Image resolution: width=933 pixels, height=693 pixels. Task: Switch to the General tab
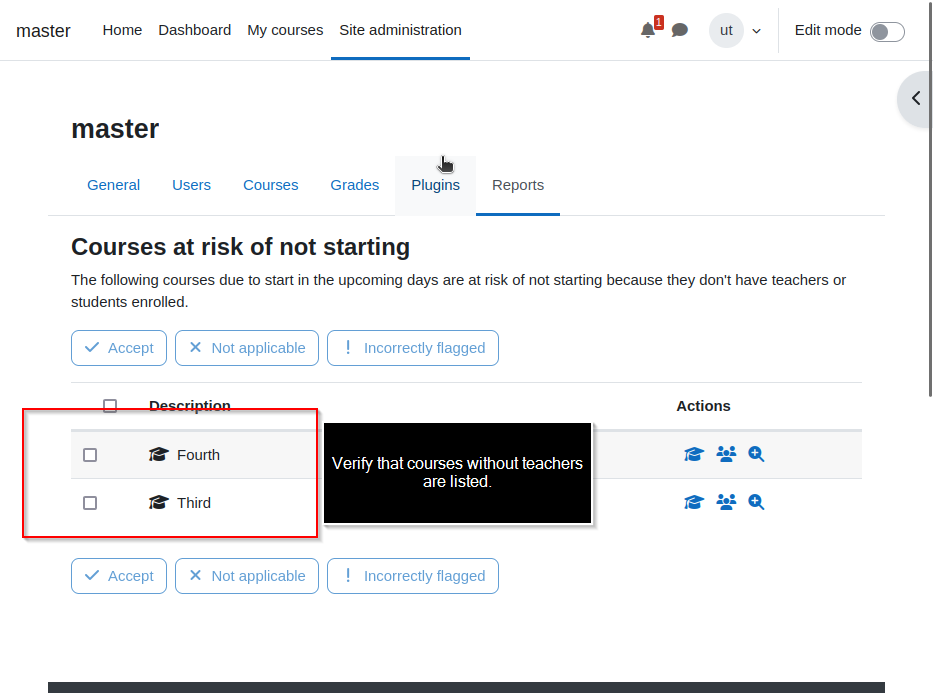(x=114, y=185)
